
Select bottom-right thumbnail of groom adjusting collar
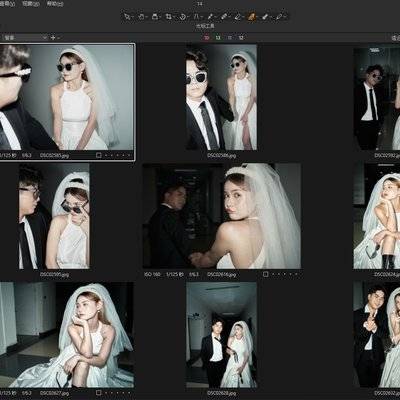pyautogui.click(x=377, y=335)
